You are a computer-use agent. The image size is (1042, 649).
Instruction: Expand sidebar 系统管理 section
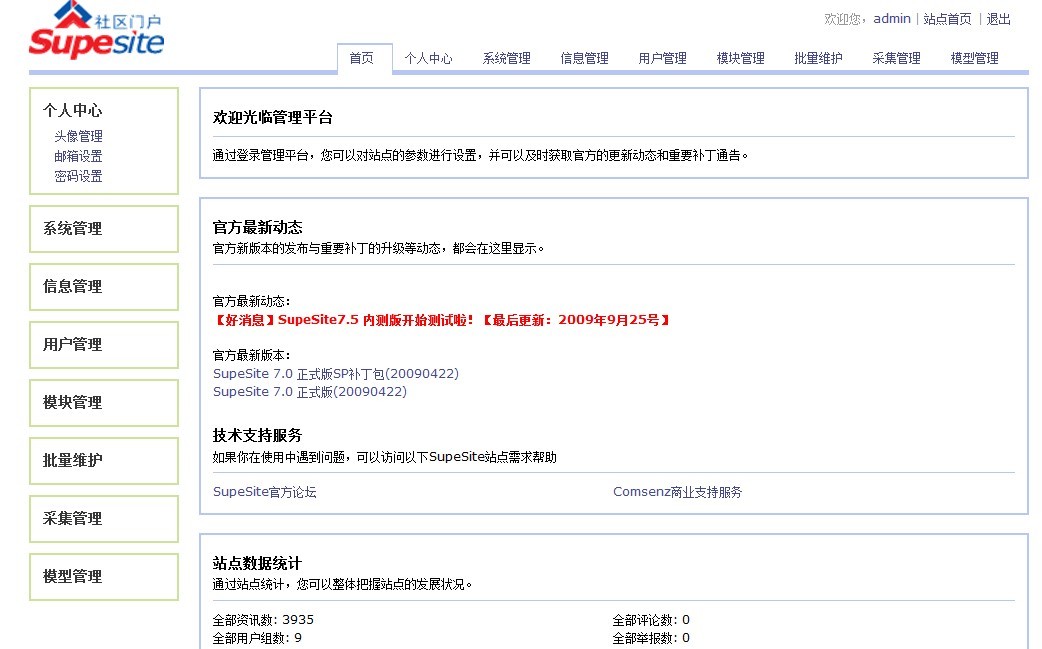104,229
